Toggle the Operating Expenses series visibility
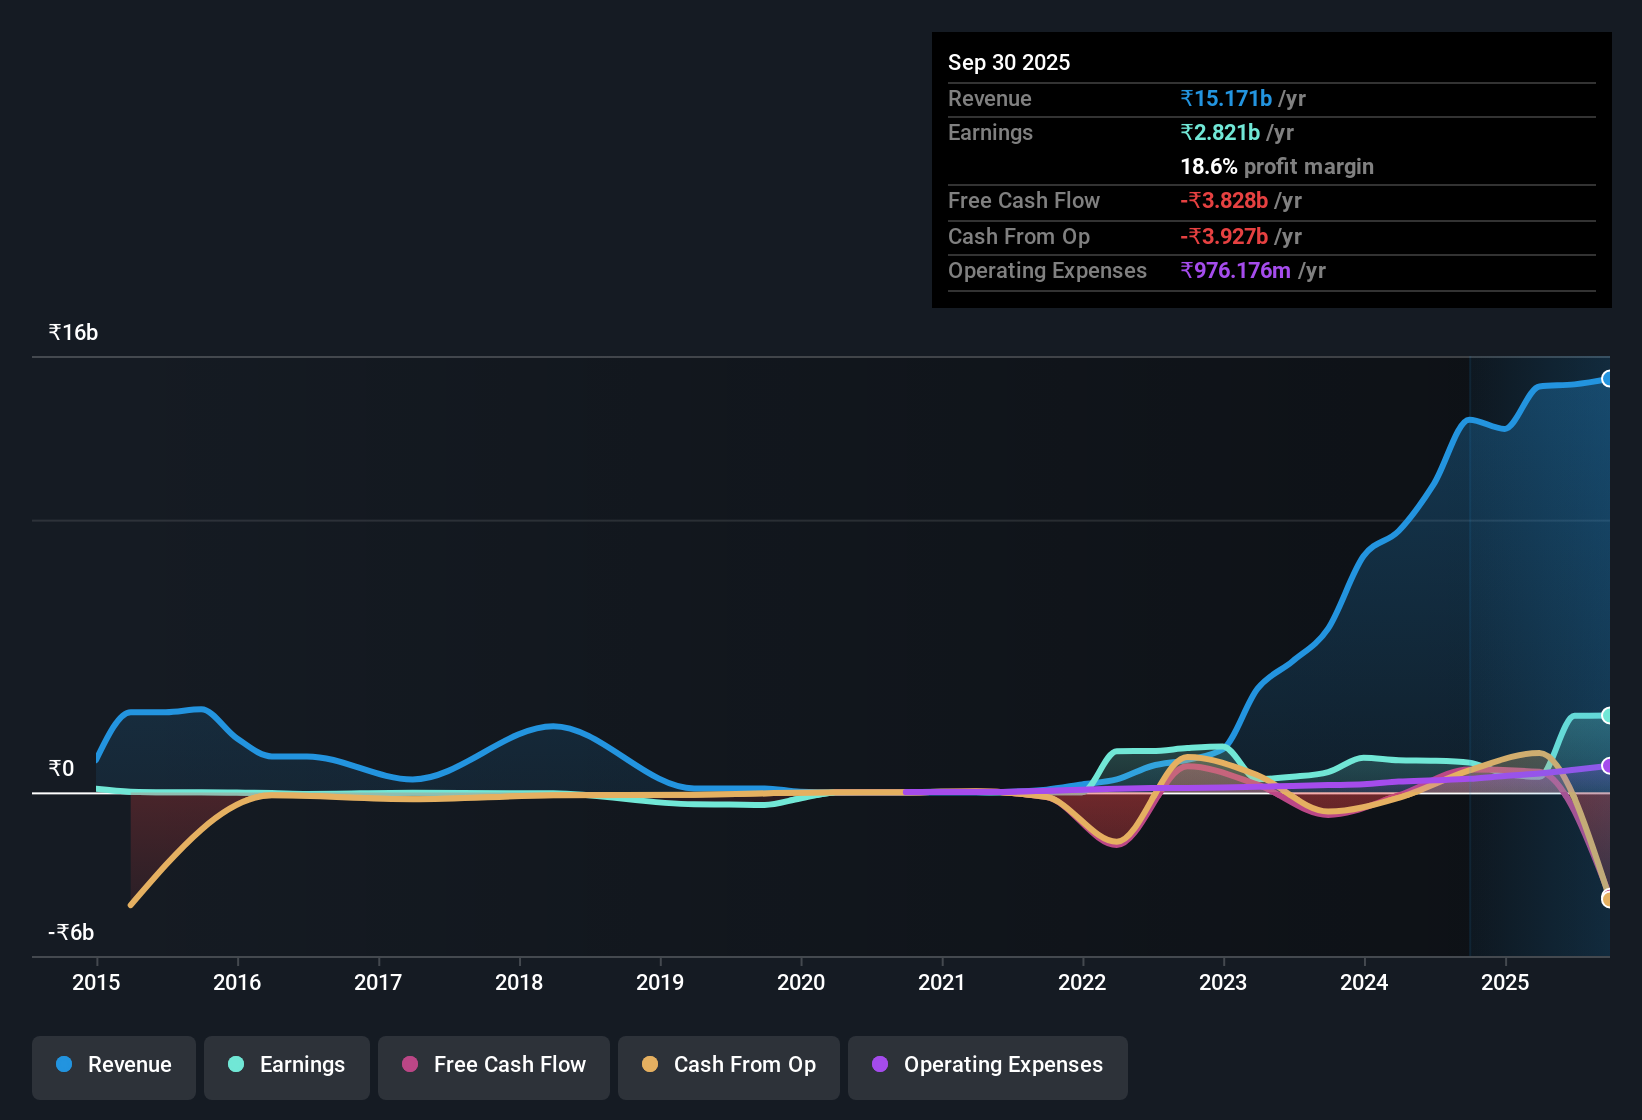Screen dimensions: 1642x1120 [x=987, y=1065]
